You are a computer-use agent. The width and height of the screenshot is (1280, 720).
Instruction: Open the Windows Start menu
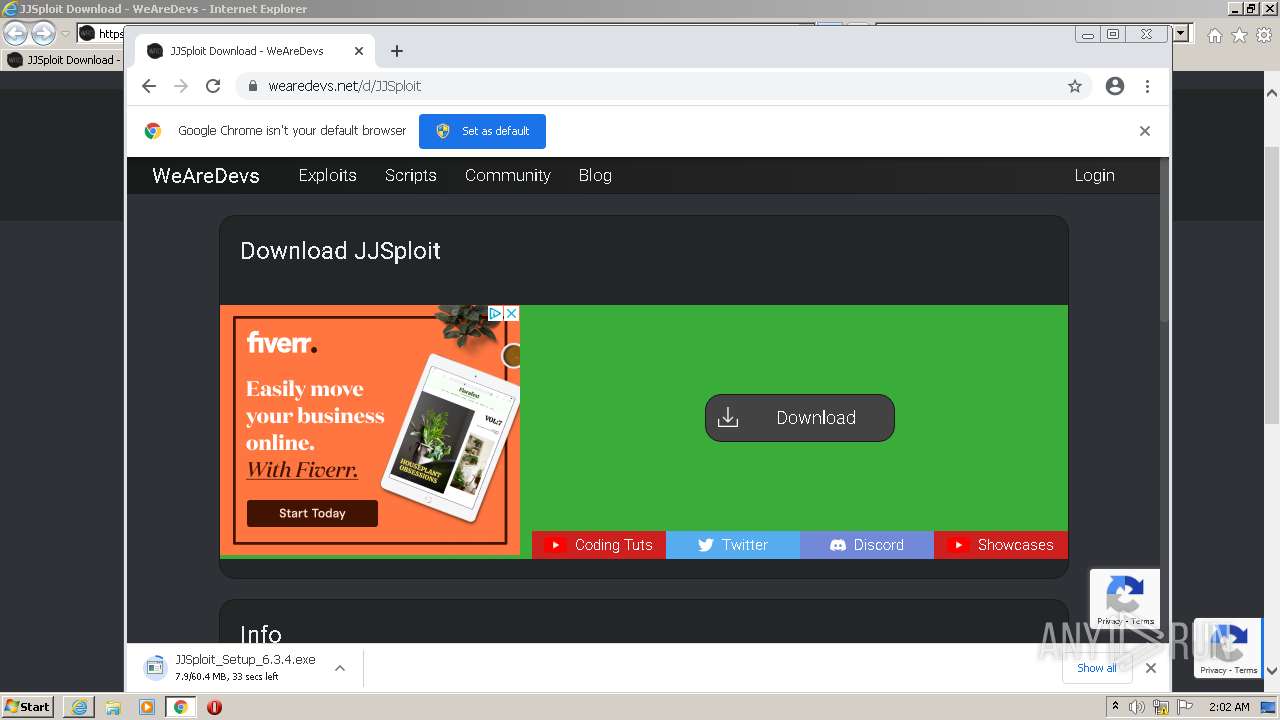[x=28, y=706]
